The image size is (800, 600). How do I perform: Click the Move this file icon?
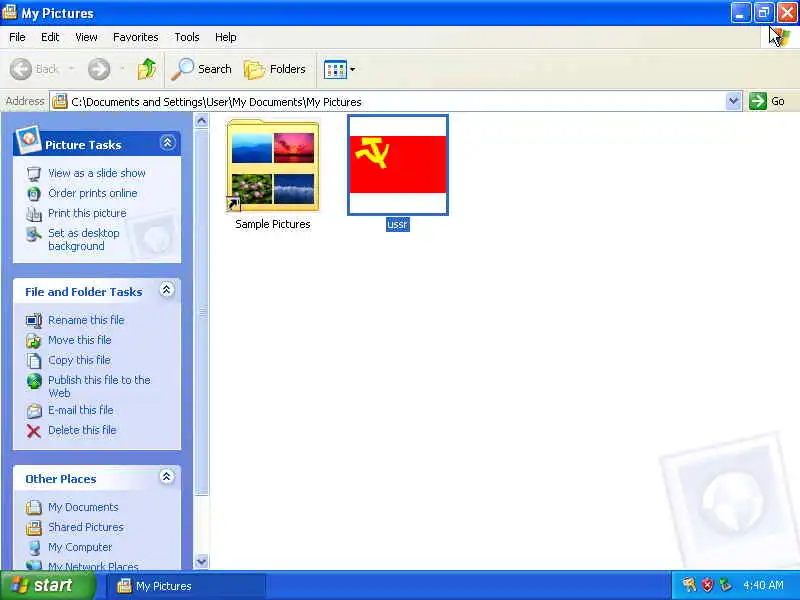coord(34,341)
